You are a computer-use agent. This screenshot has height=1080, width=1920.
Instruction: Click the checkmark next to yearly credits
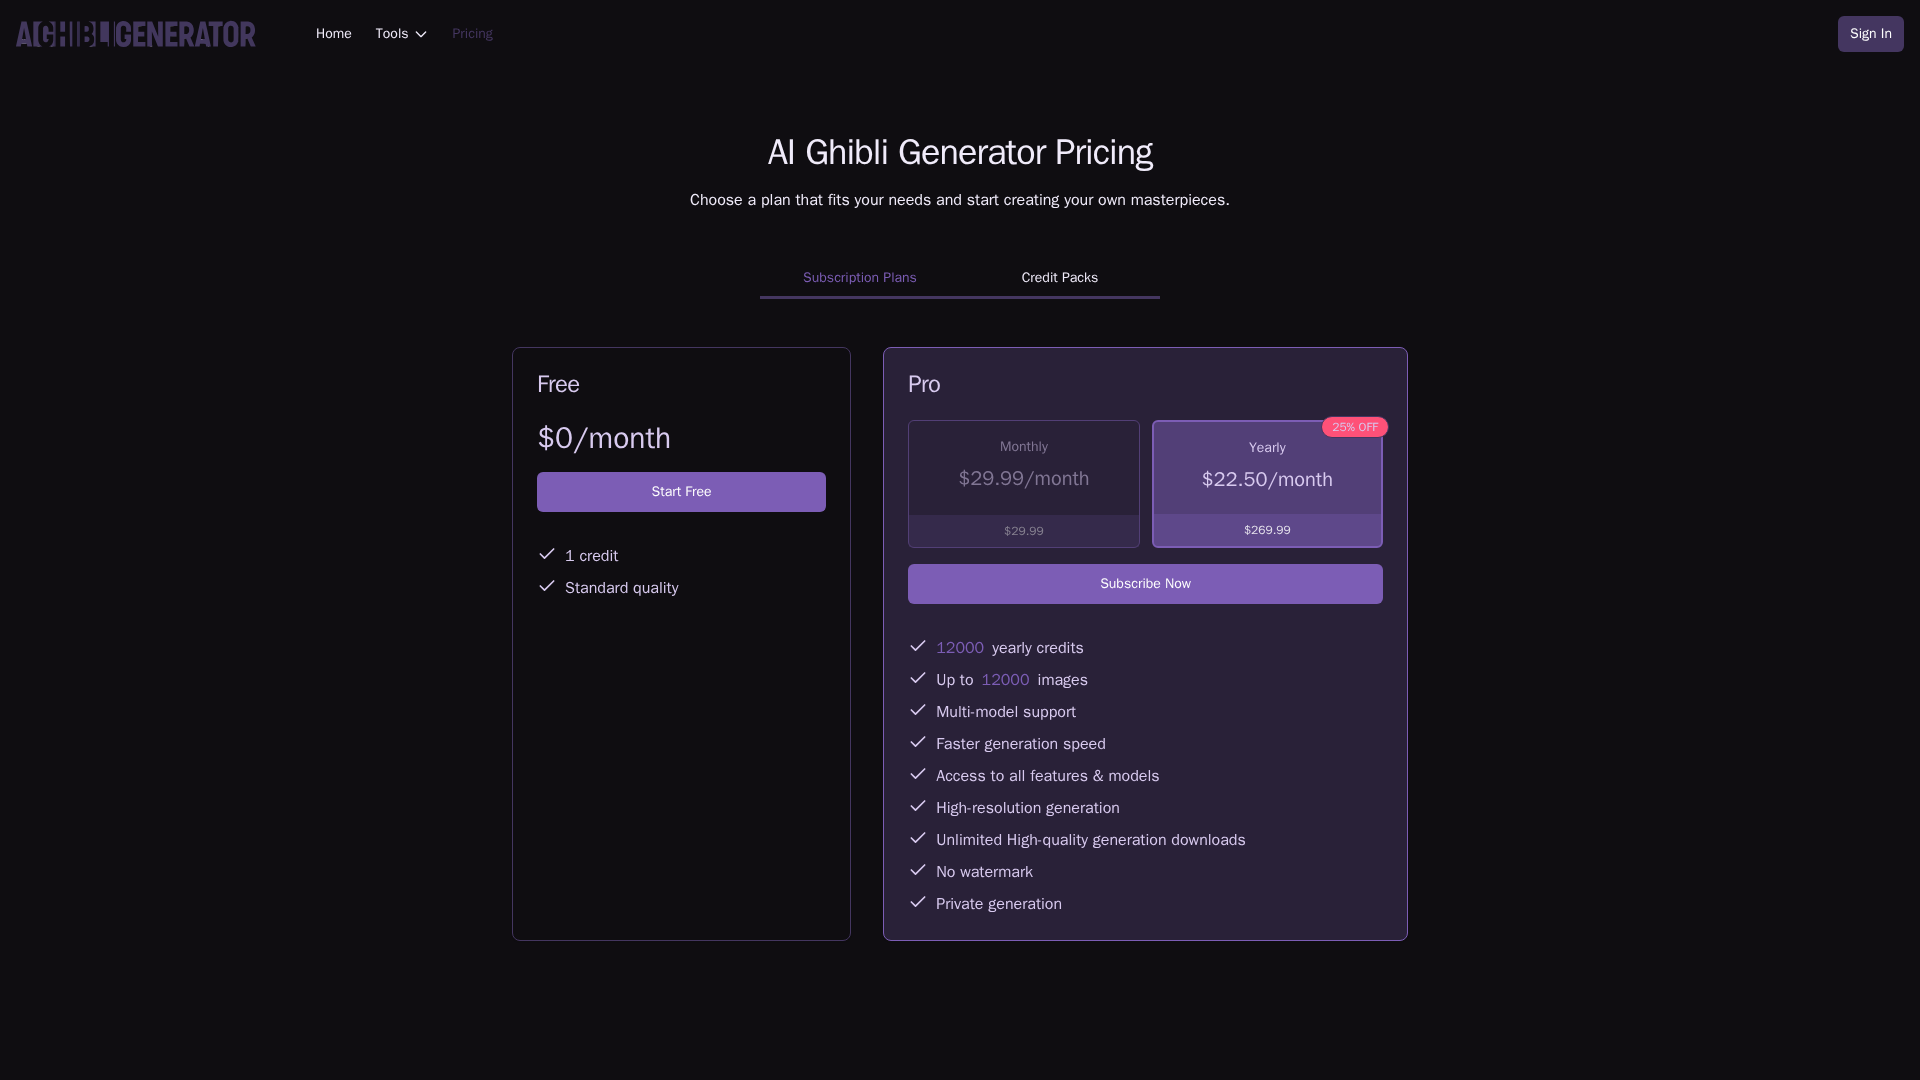point(918,646)
